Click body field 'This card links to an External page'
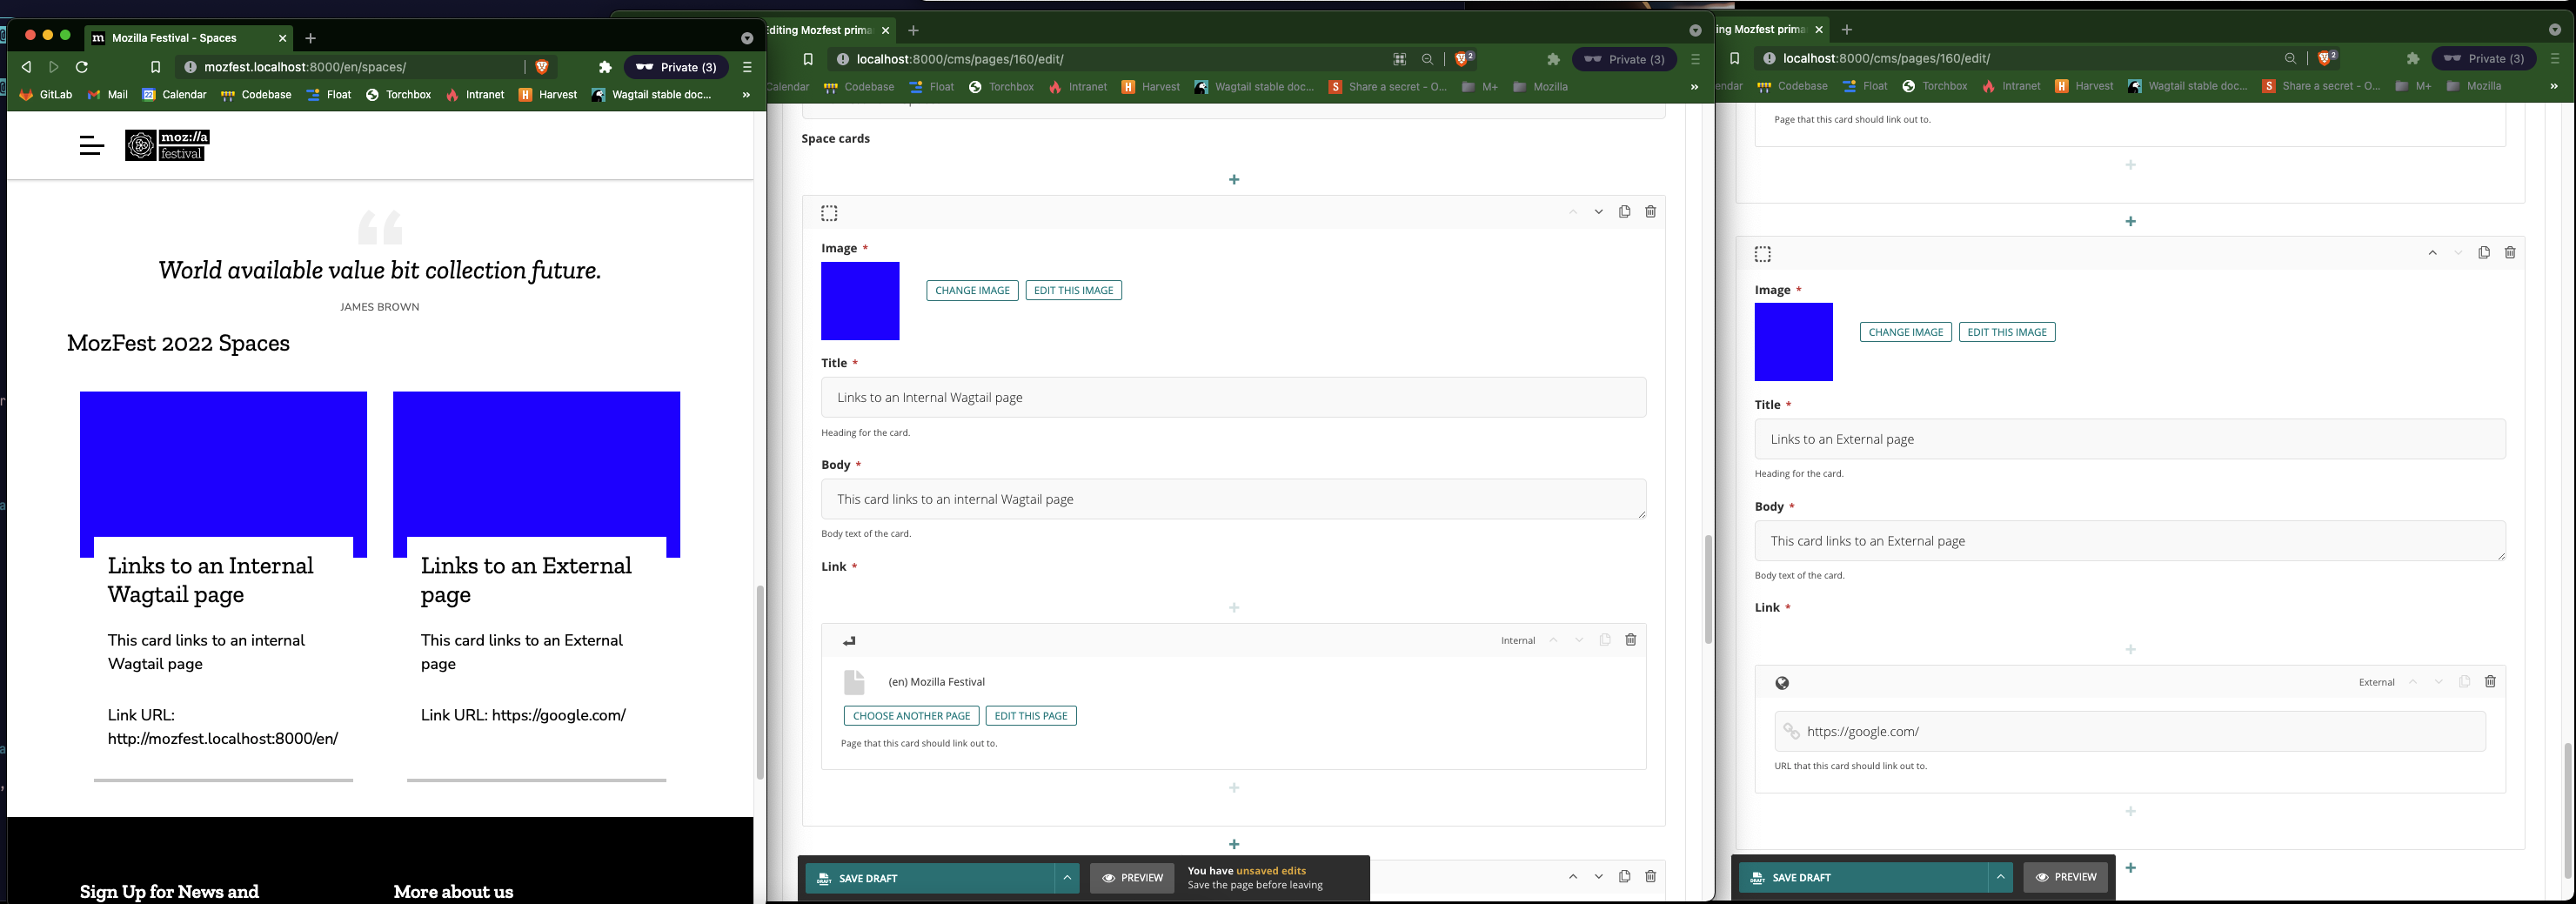The height and width of the screenshot is (904, 2576). 2130,541
